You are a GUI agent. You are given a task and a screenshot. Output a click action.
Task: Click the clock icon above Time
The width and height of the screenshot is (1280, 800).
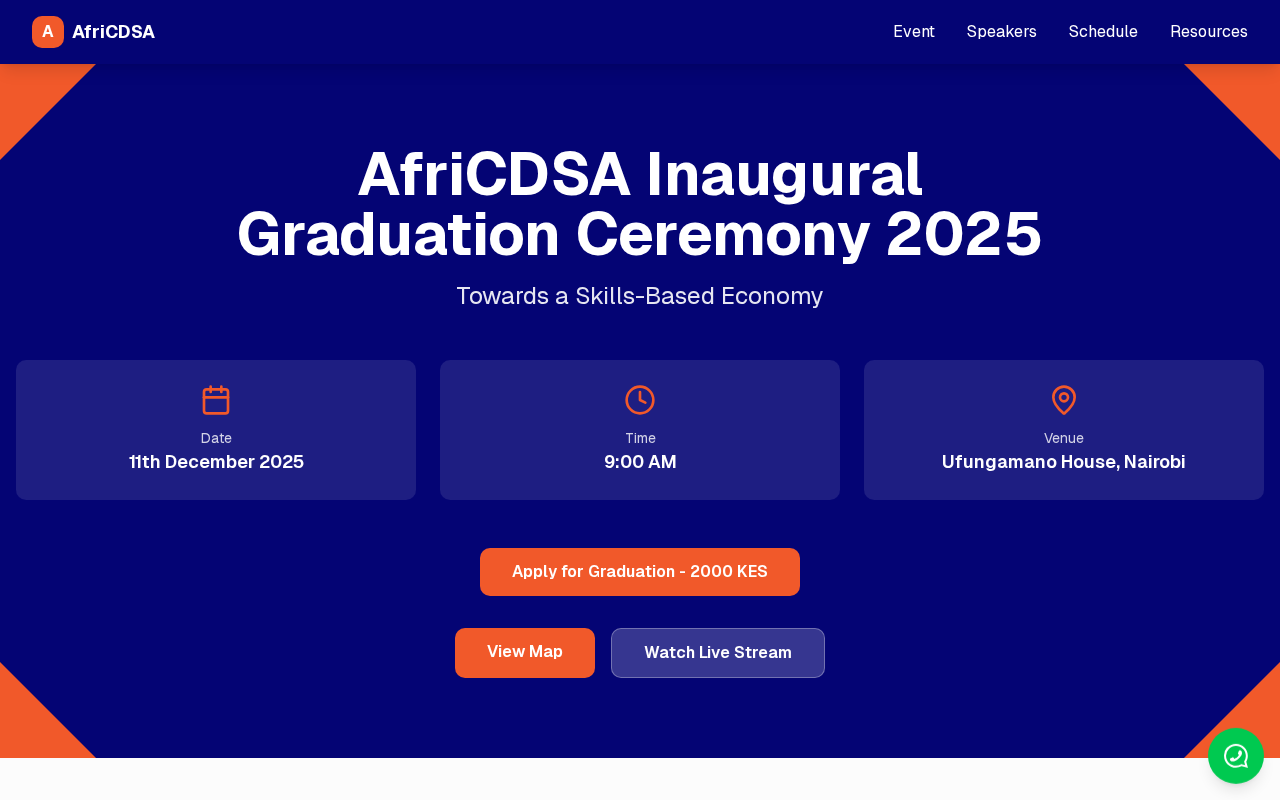(x=640, y=400)
